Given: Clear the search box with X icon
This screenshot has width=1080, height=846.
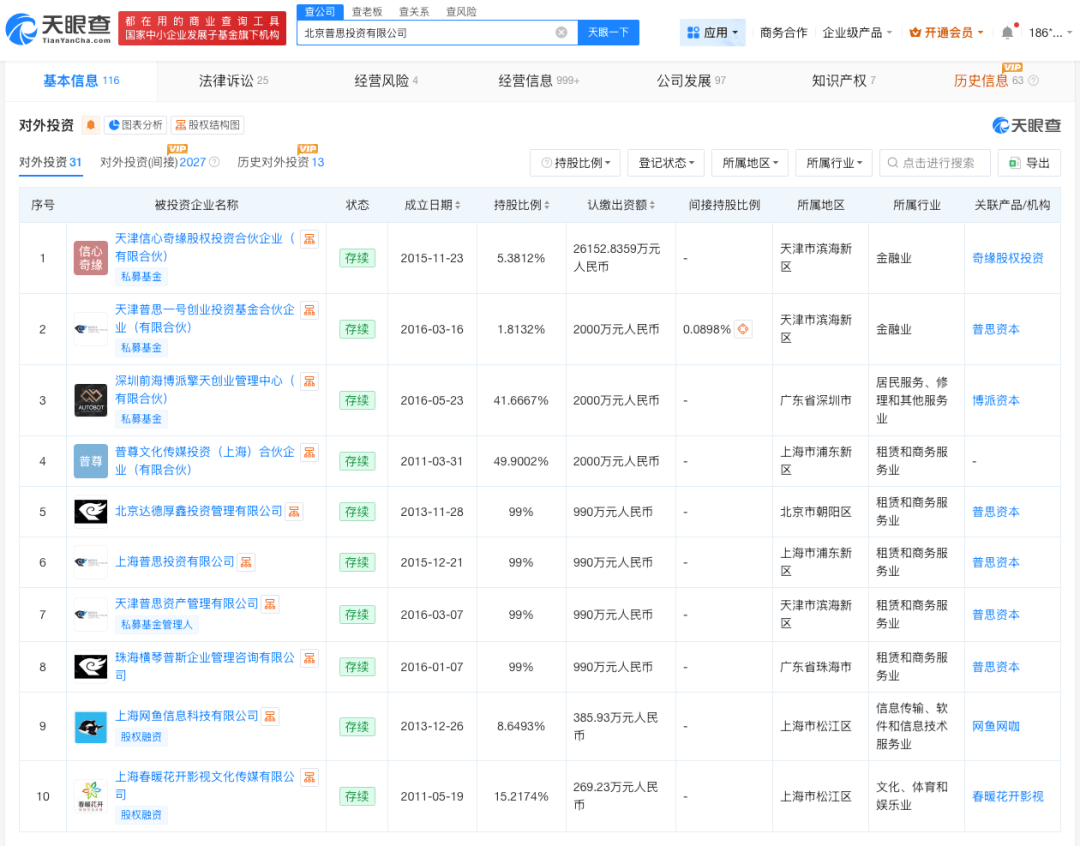Looking at the screenshot, I should [x=561, y=32].
